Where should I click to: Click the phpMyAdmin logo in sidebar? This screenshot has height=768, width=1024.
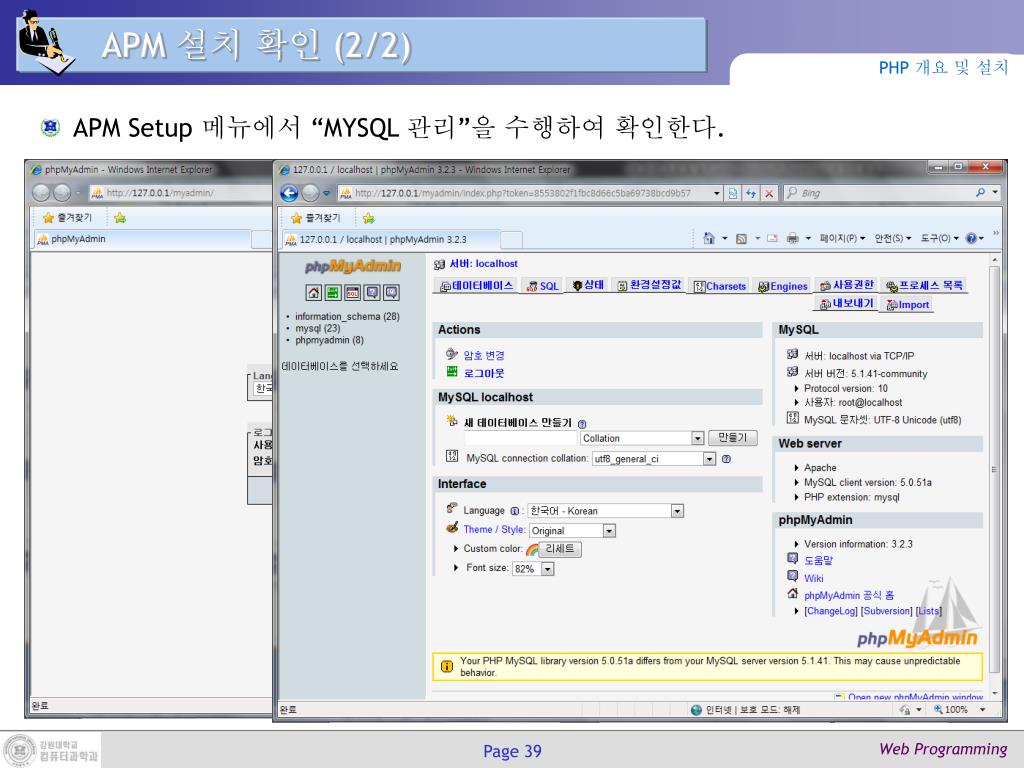pyautogui.click(x=353, y=266)
